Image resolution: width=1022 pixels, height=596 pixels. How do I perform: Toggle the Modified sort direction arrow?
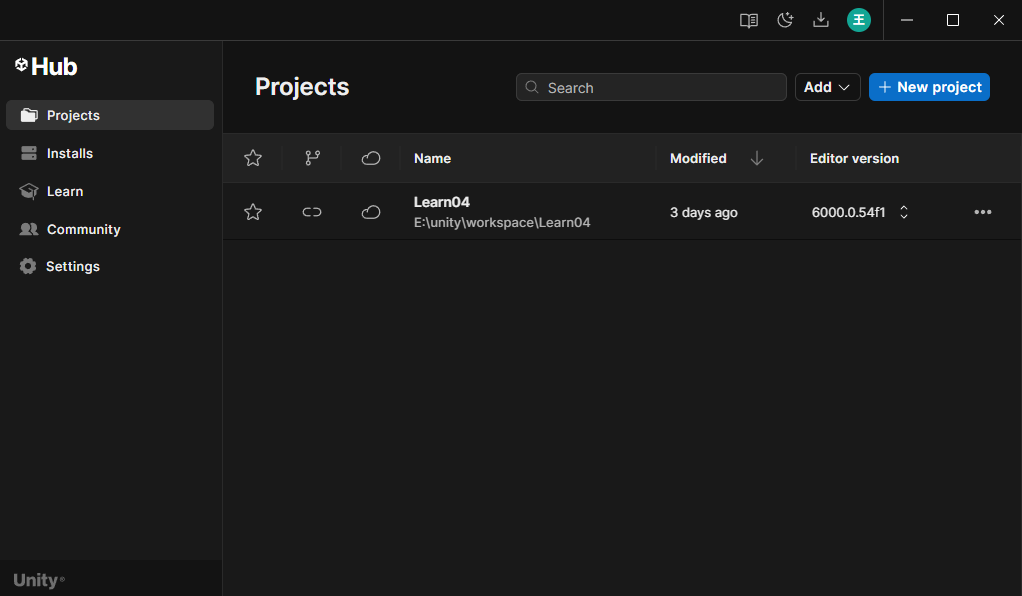(757, 158)
